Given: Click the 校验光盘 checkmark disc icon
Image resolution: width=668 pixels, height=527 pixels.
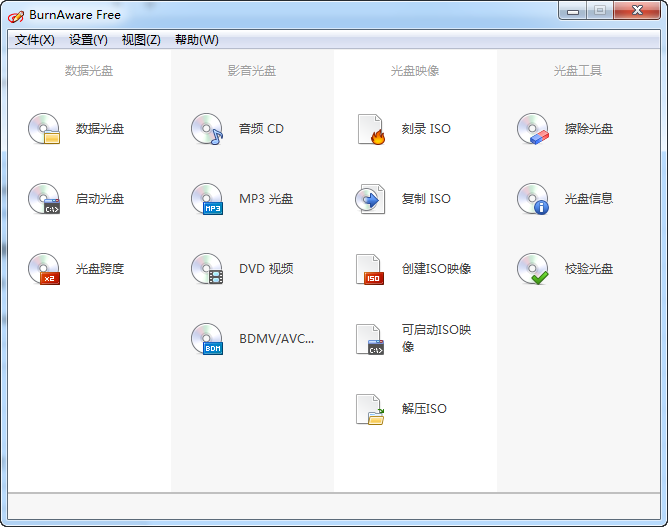Looking at the screenshot, I should [533, 269].
